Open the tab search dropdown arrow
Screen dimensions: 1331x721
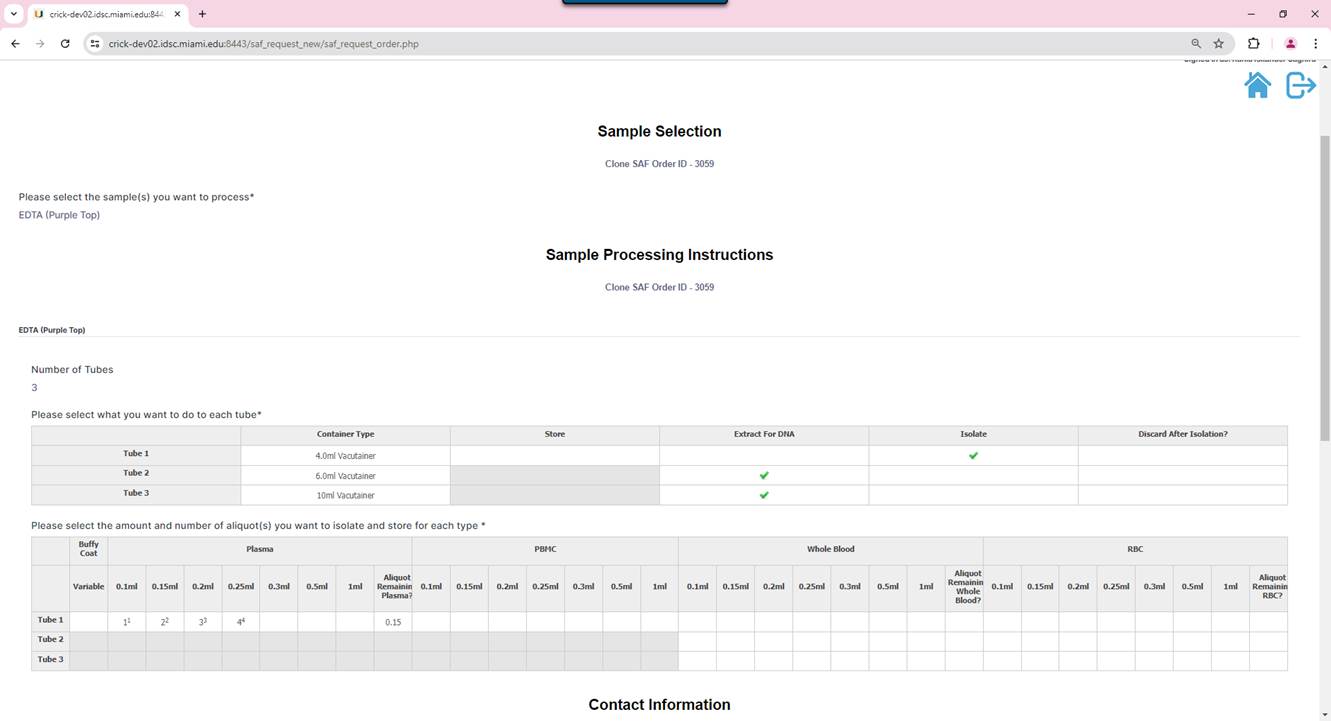pyautogui.click(x=14, y=14)
